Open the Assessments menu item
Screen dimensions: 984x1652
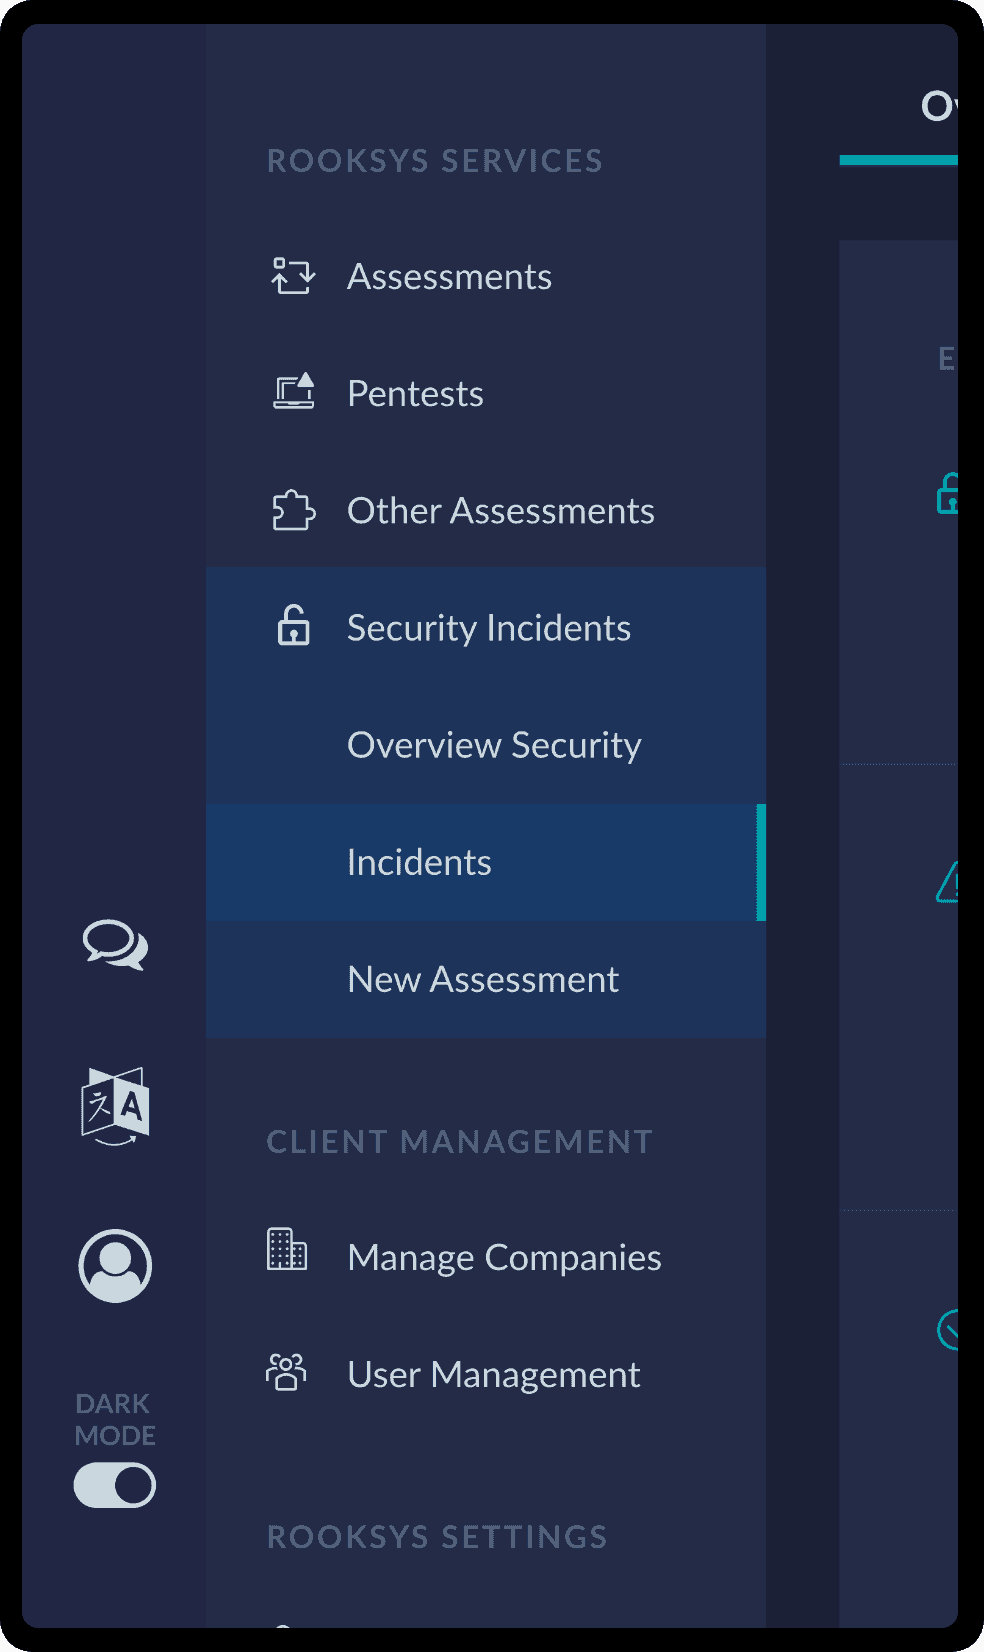(449, 277)
